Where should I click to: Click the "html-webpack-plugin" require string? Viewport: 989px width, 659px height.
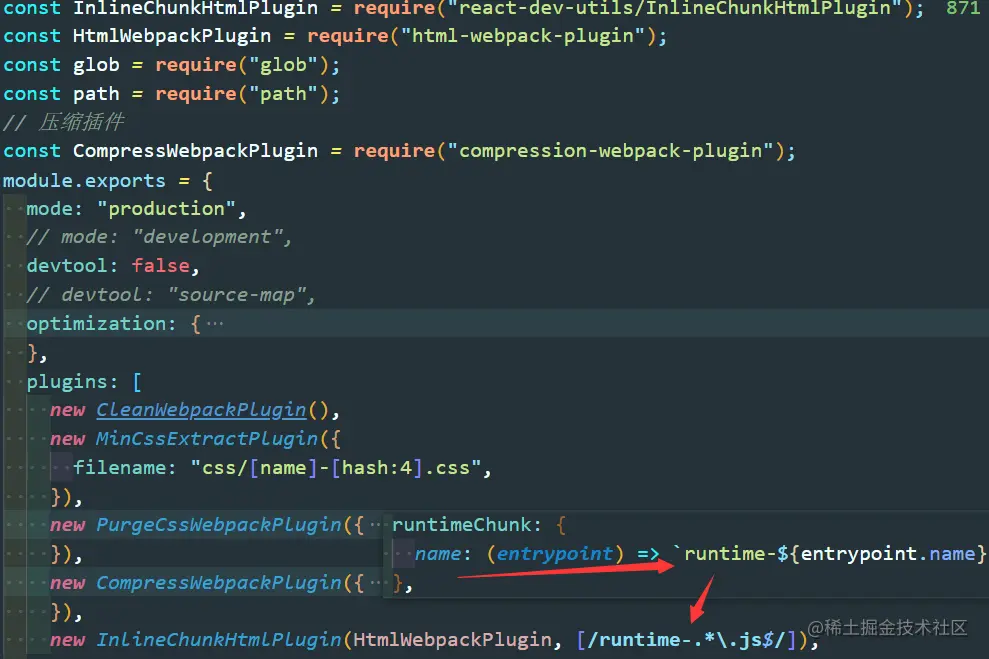(x=522, y=36)
